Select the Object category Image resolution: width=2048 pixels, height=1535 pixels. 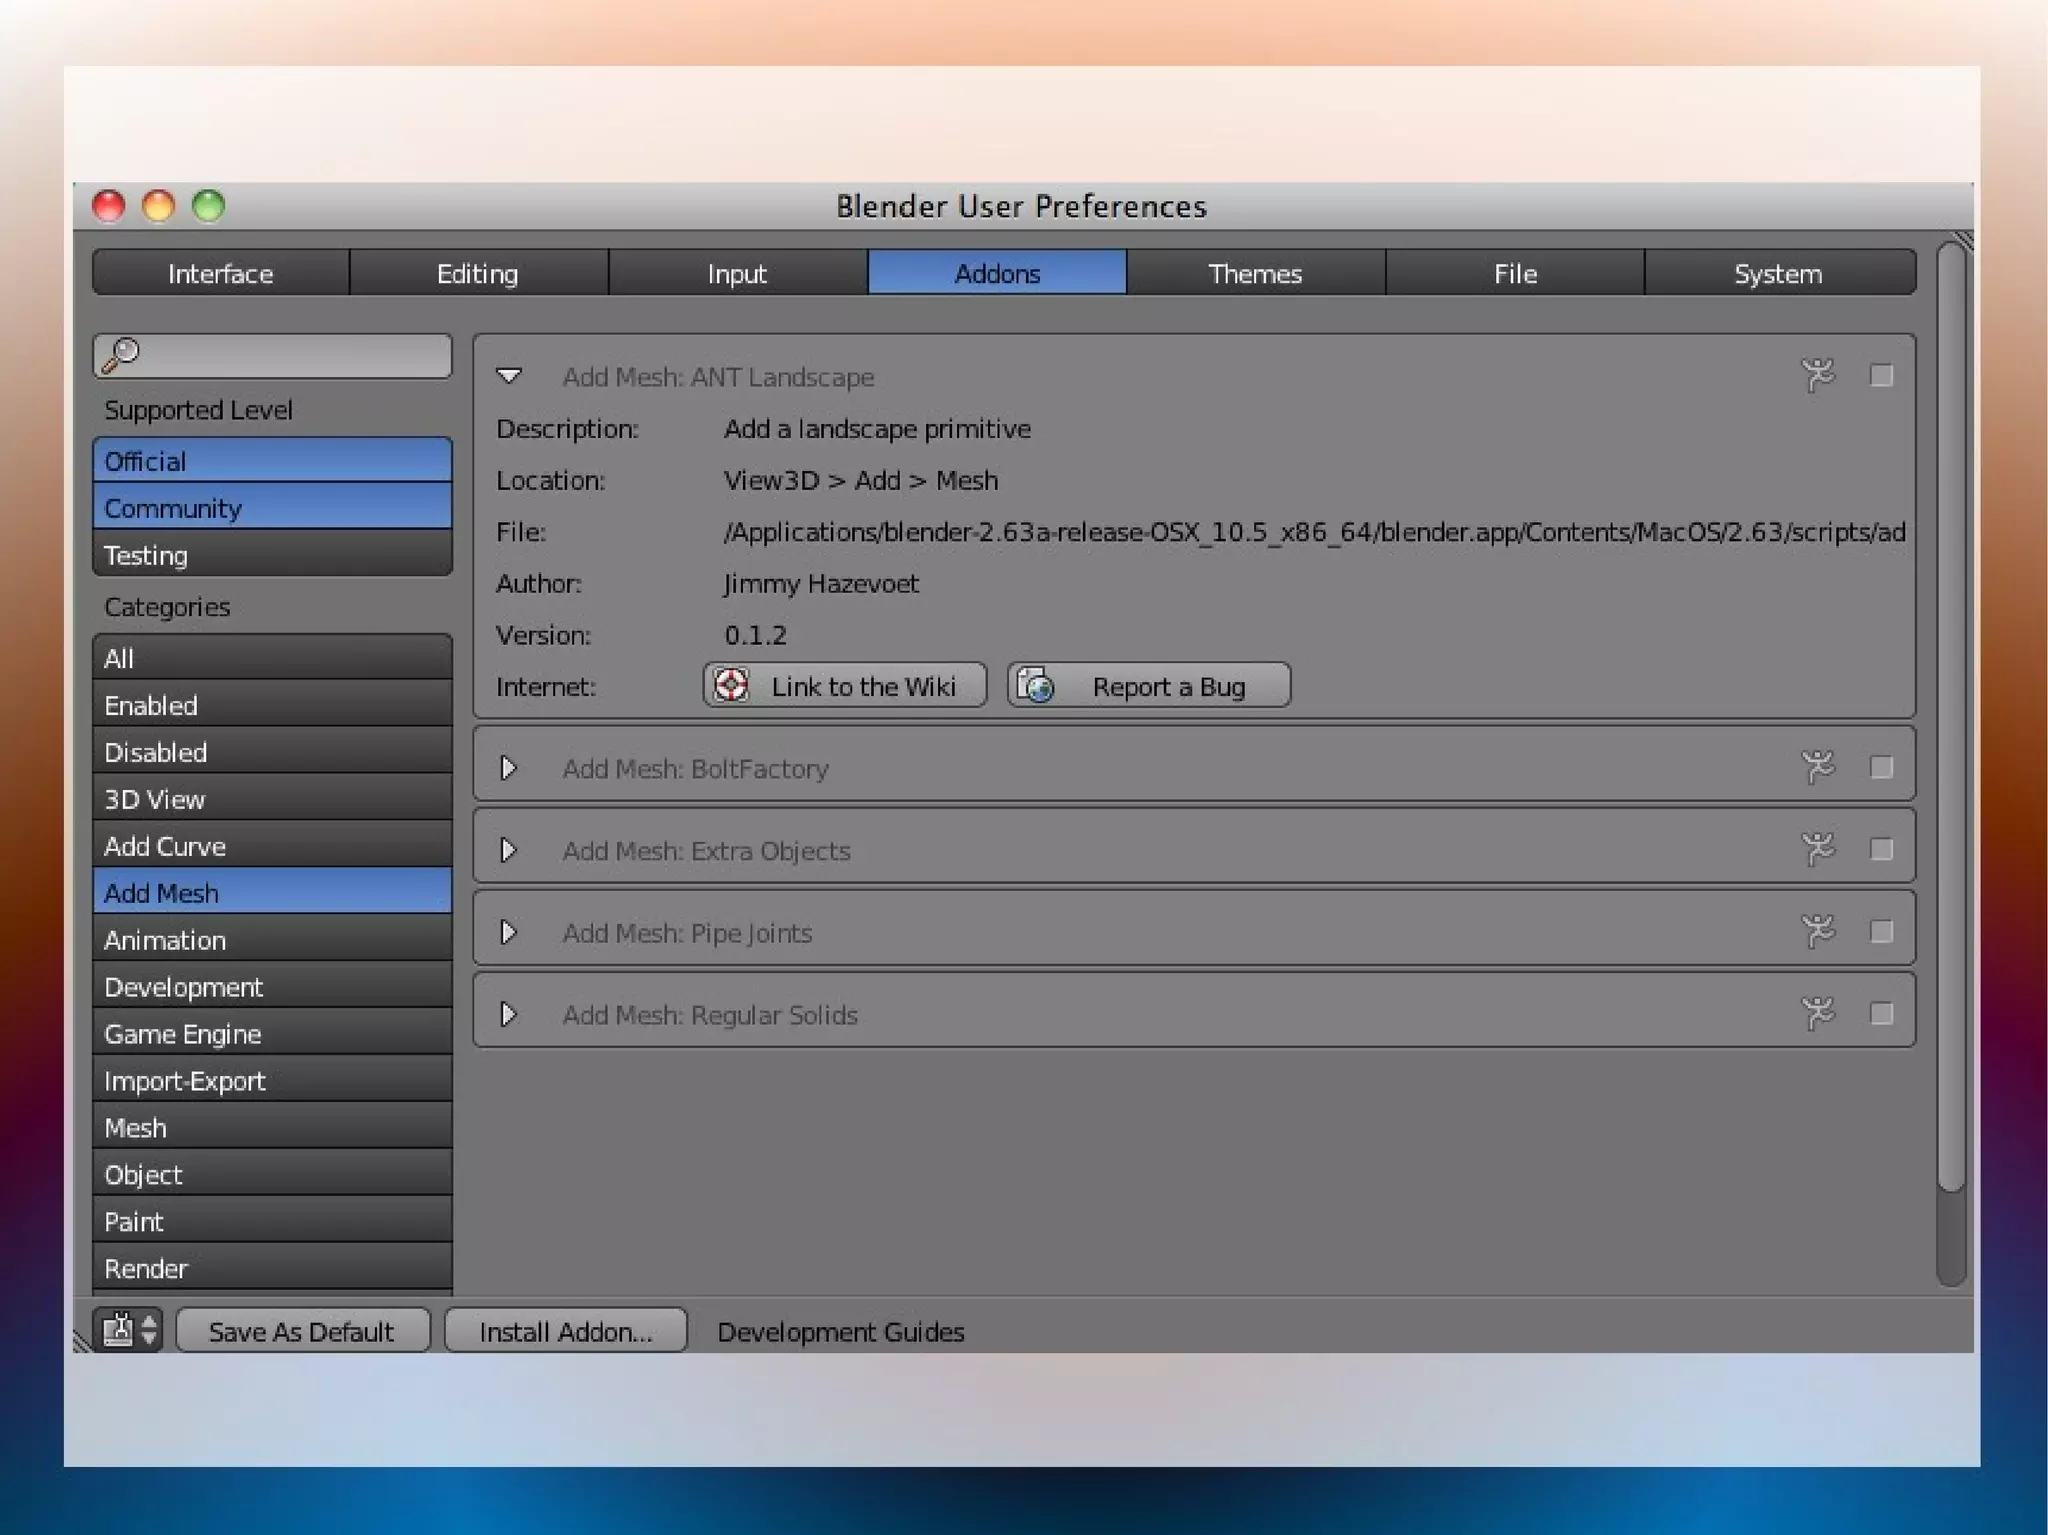(272, 1174)
